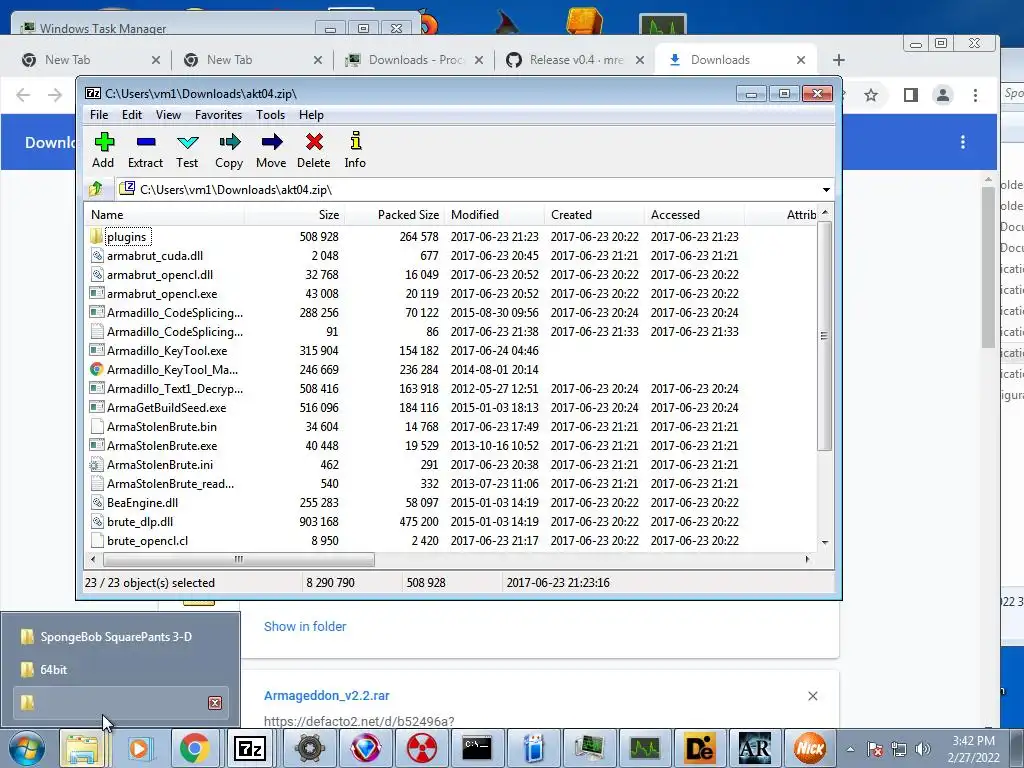Open command prompt taskbar icon
Viewport: 1024px width, 768px height.
coord(477,748)
